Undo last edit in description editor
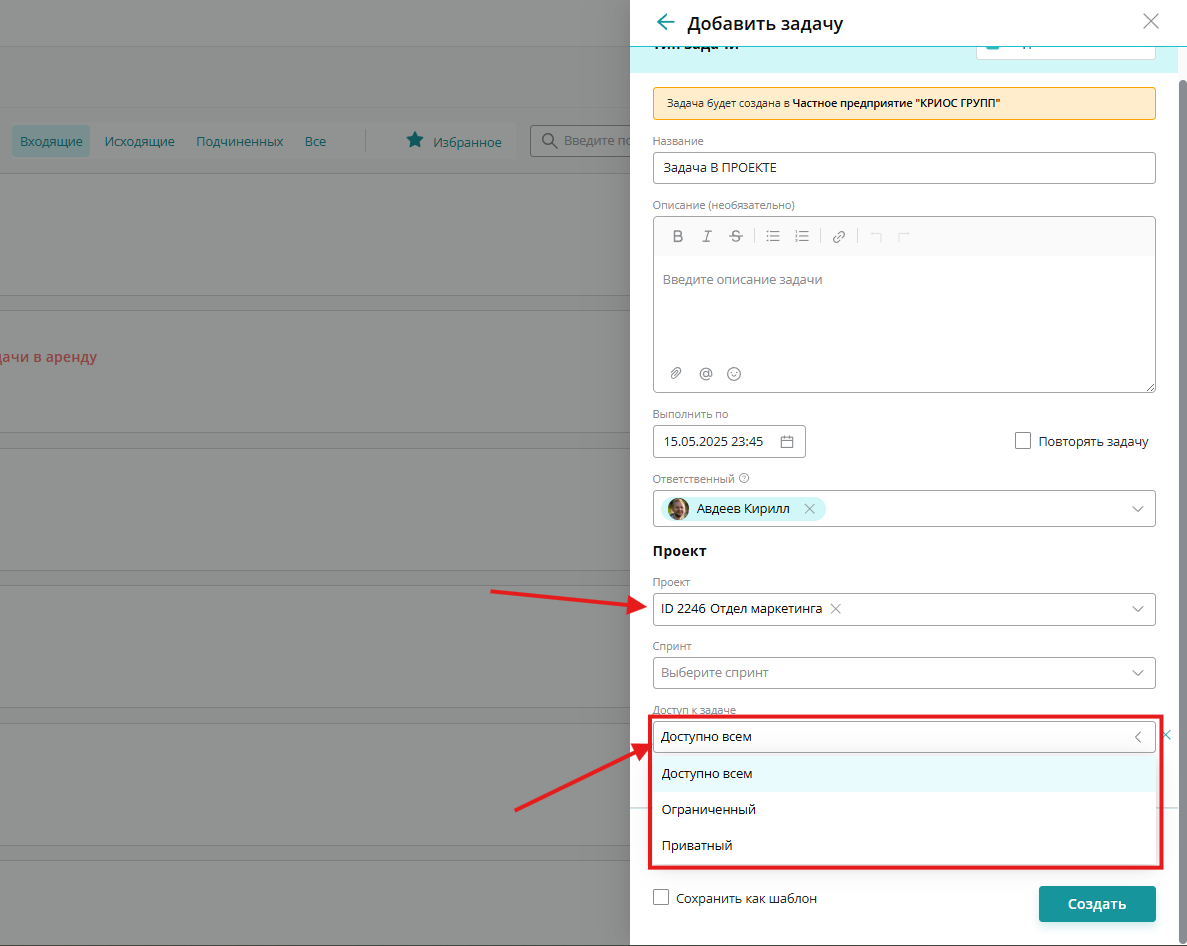The image size is (1187, 946). tap(876, 236)
